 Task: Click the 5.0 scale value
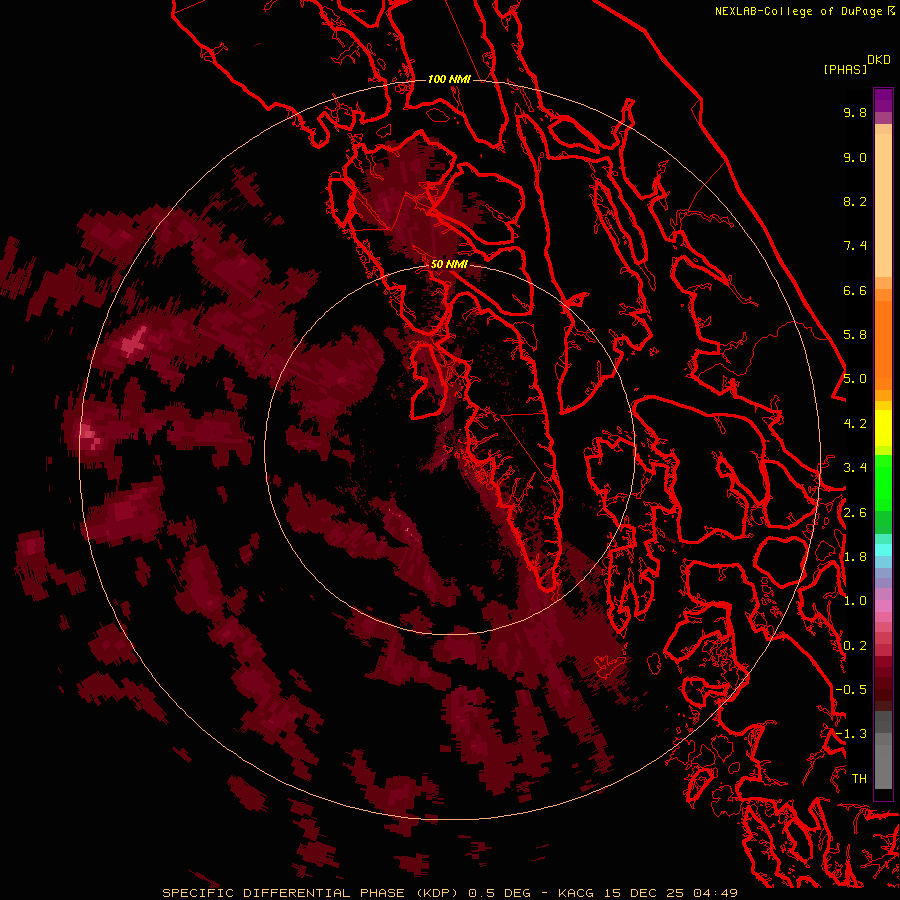coord(855,379)
